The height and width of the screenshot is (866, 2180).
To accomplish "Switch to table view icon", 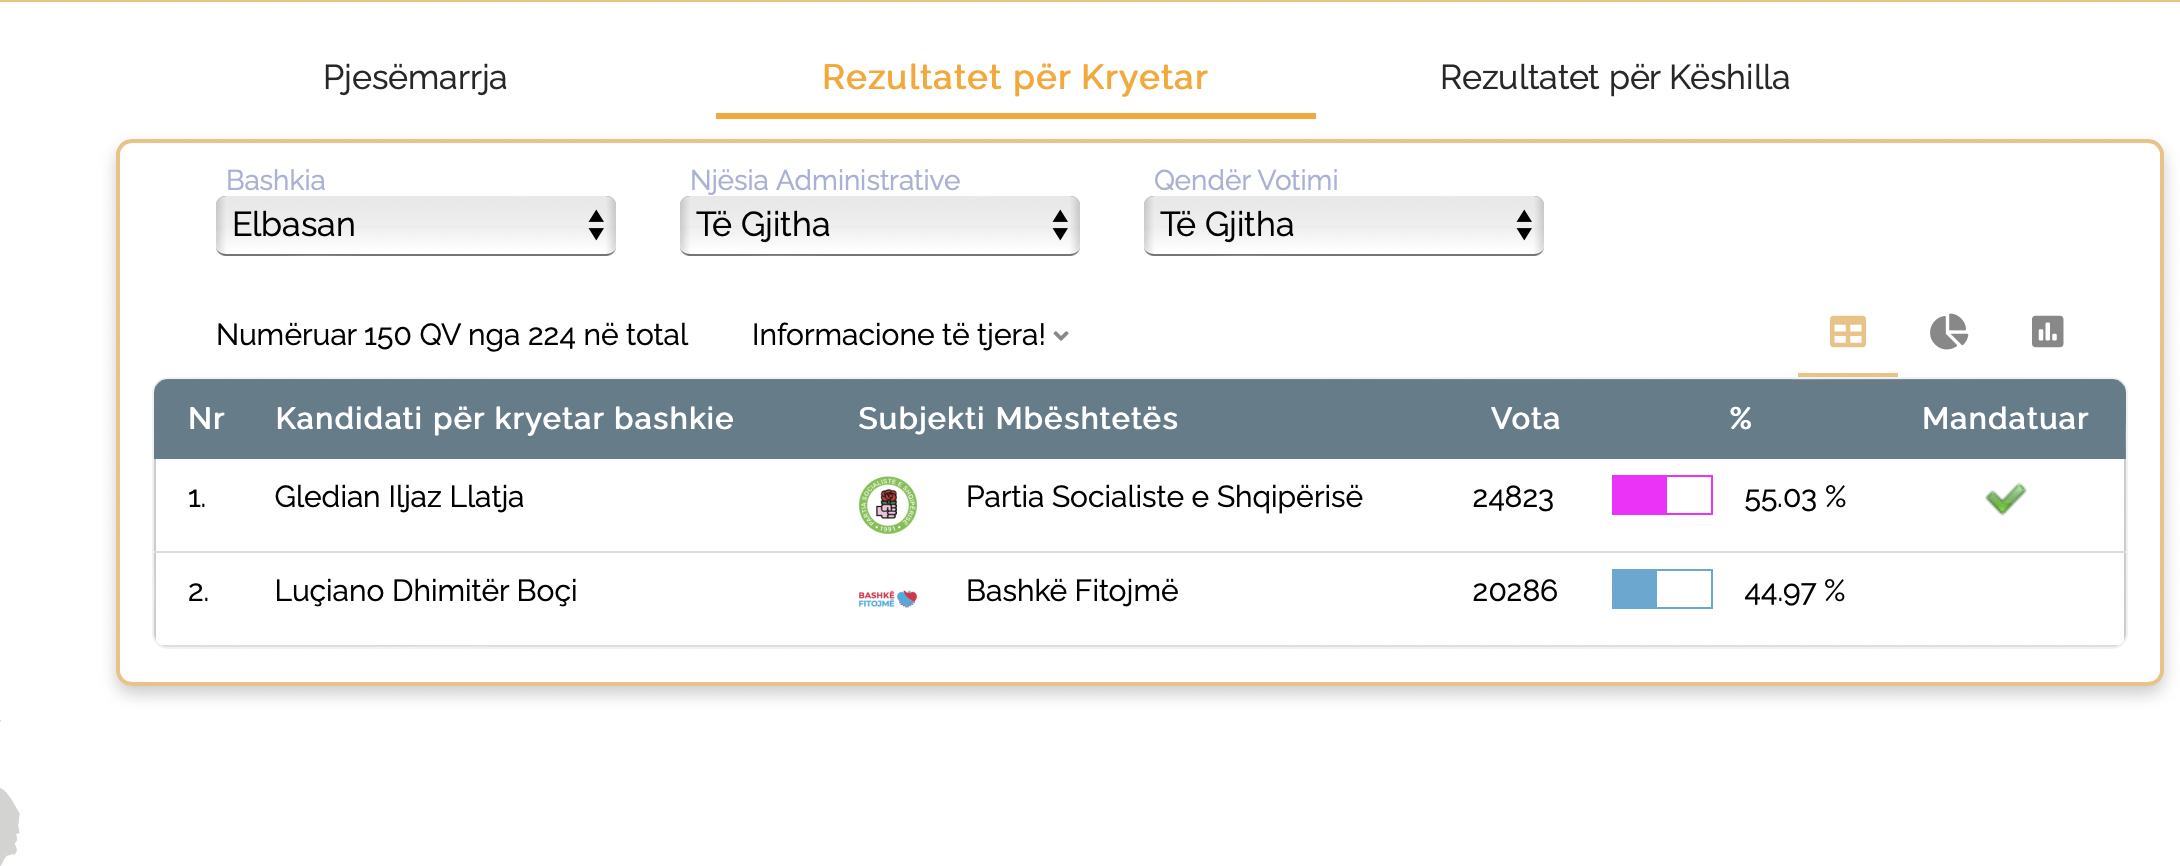I will pyautogui.click(x=1847, y=332).
